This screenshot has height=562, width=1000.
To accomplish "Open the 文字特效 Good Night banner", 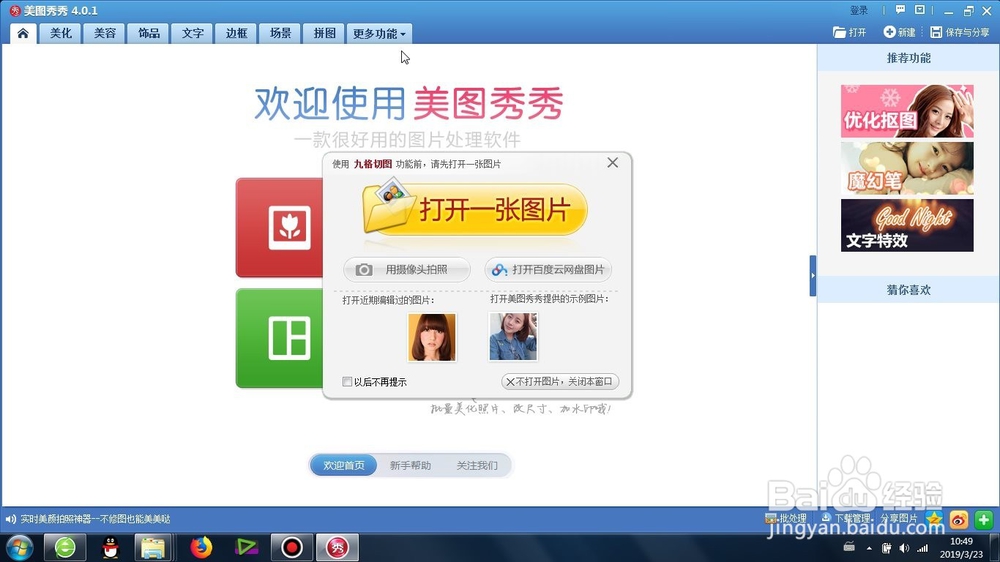I will (907, 225).
